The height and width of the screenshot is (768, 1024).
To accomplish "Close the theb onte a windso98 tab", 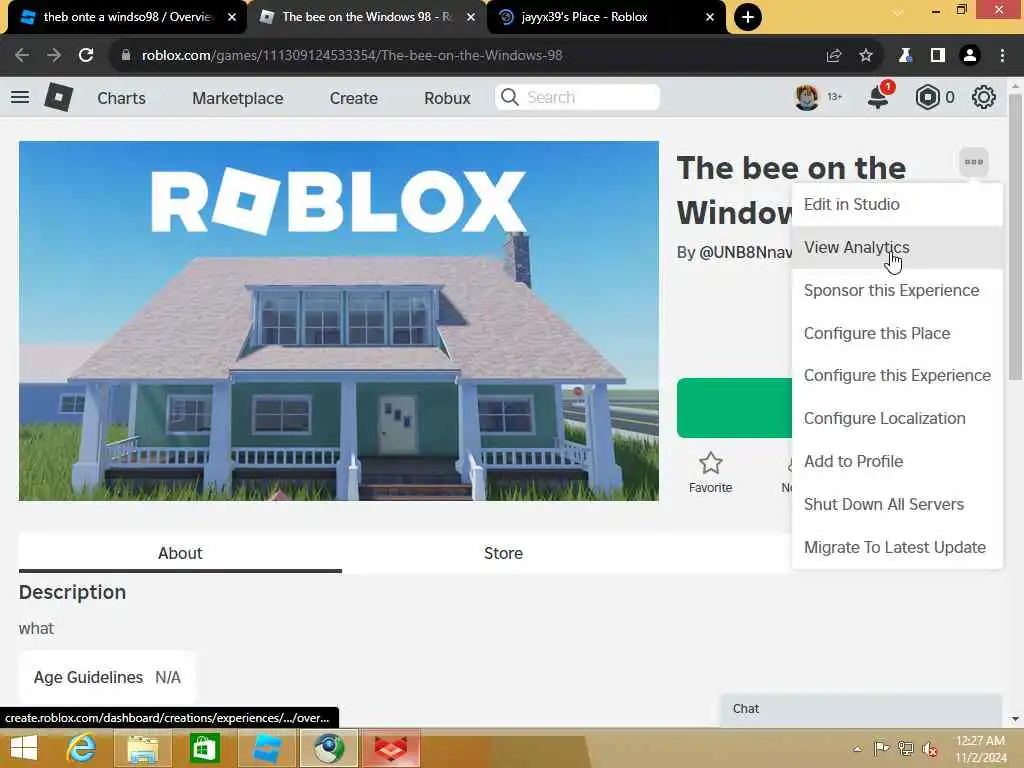I will 232,17.
